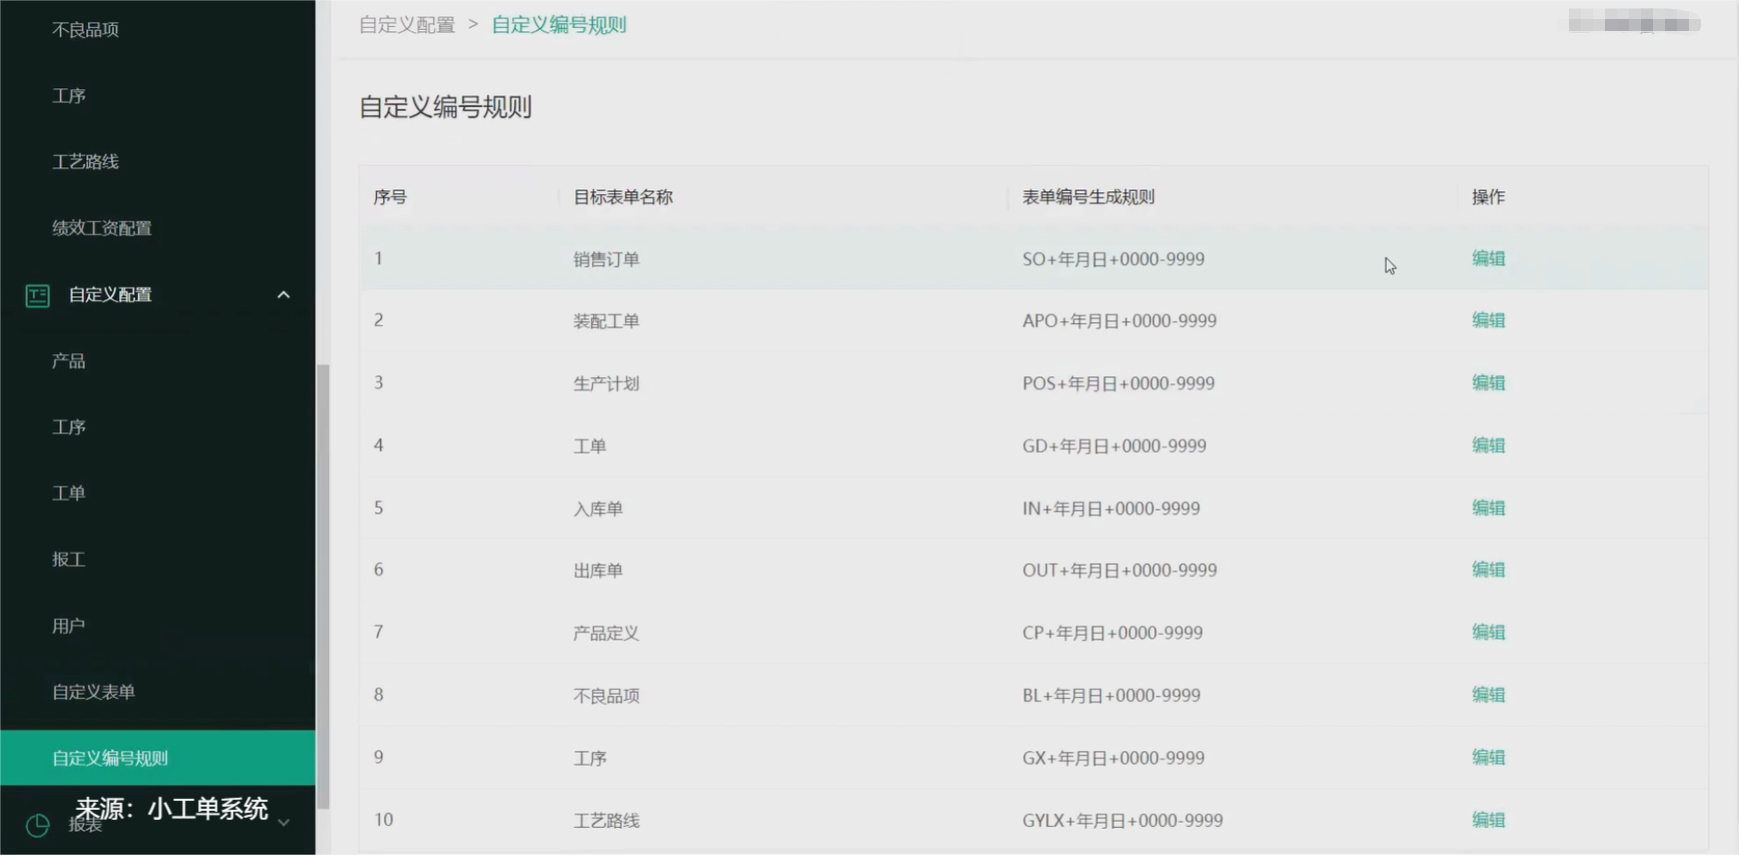The height and width of the screenshot is (855, 1739).
Task: Edit the 装配工单 numbering rule
Action: pyautogui.click(x=1488, y=321)
